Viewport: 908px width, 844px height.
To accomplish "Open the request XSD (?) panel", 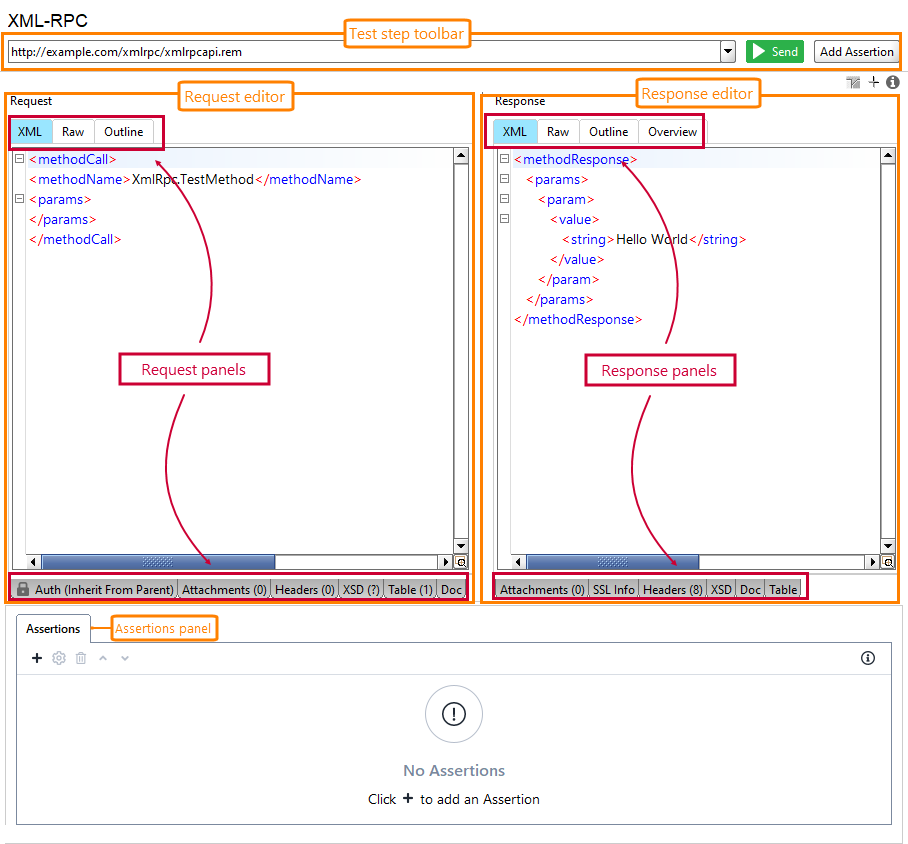I will (x=361, y=589).
